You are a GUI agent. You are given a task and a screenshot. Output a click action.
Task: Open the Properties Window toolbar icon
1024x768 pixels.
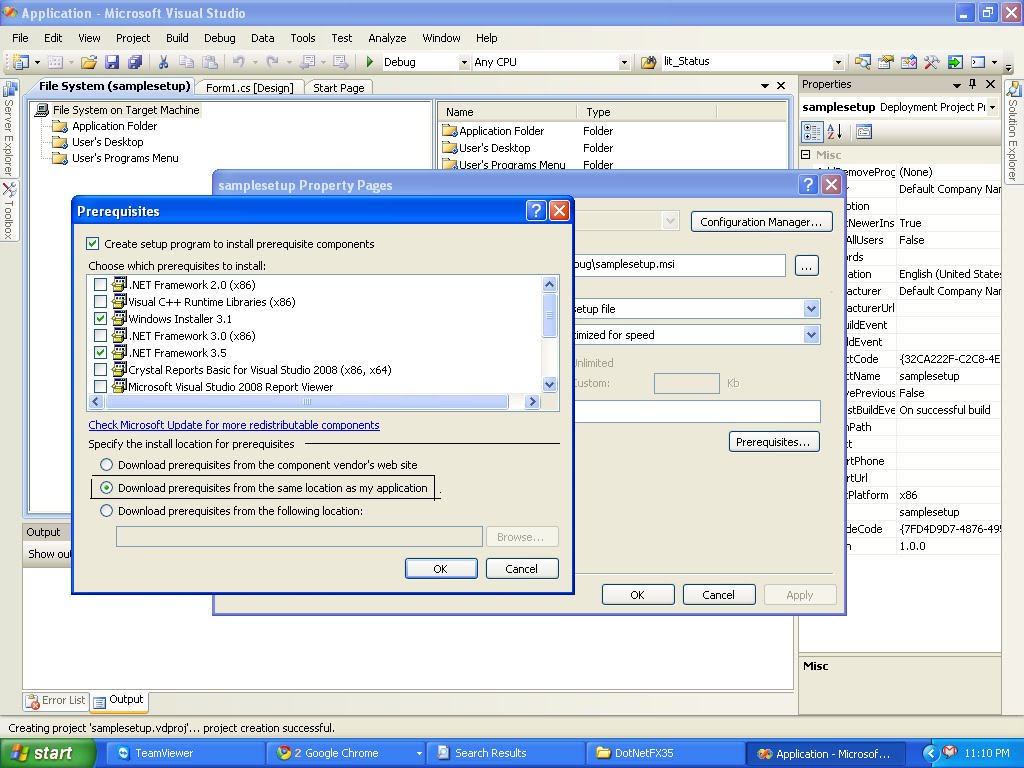[886, 62]
